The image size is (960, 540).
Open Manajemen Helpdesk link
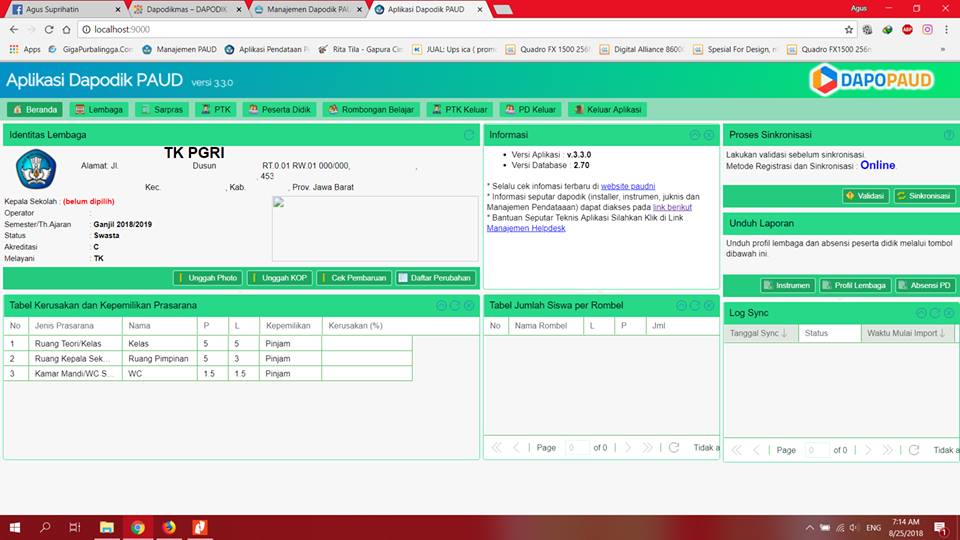[526, 228]
